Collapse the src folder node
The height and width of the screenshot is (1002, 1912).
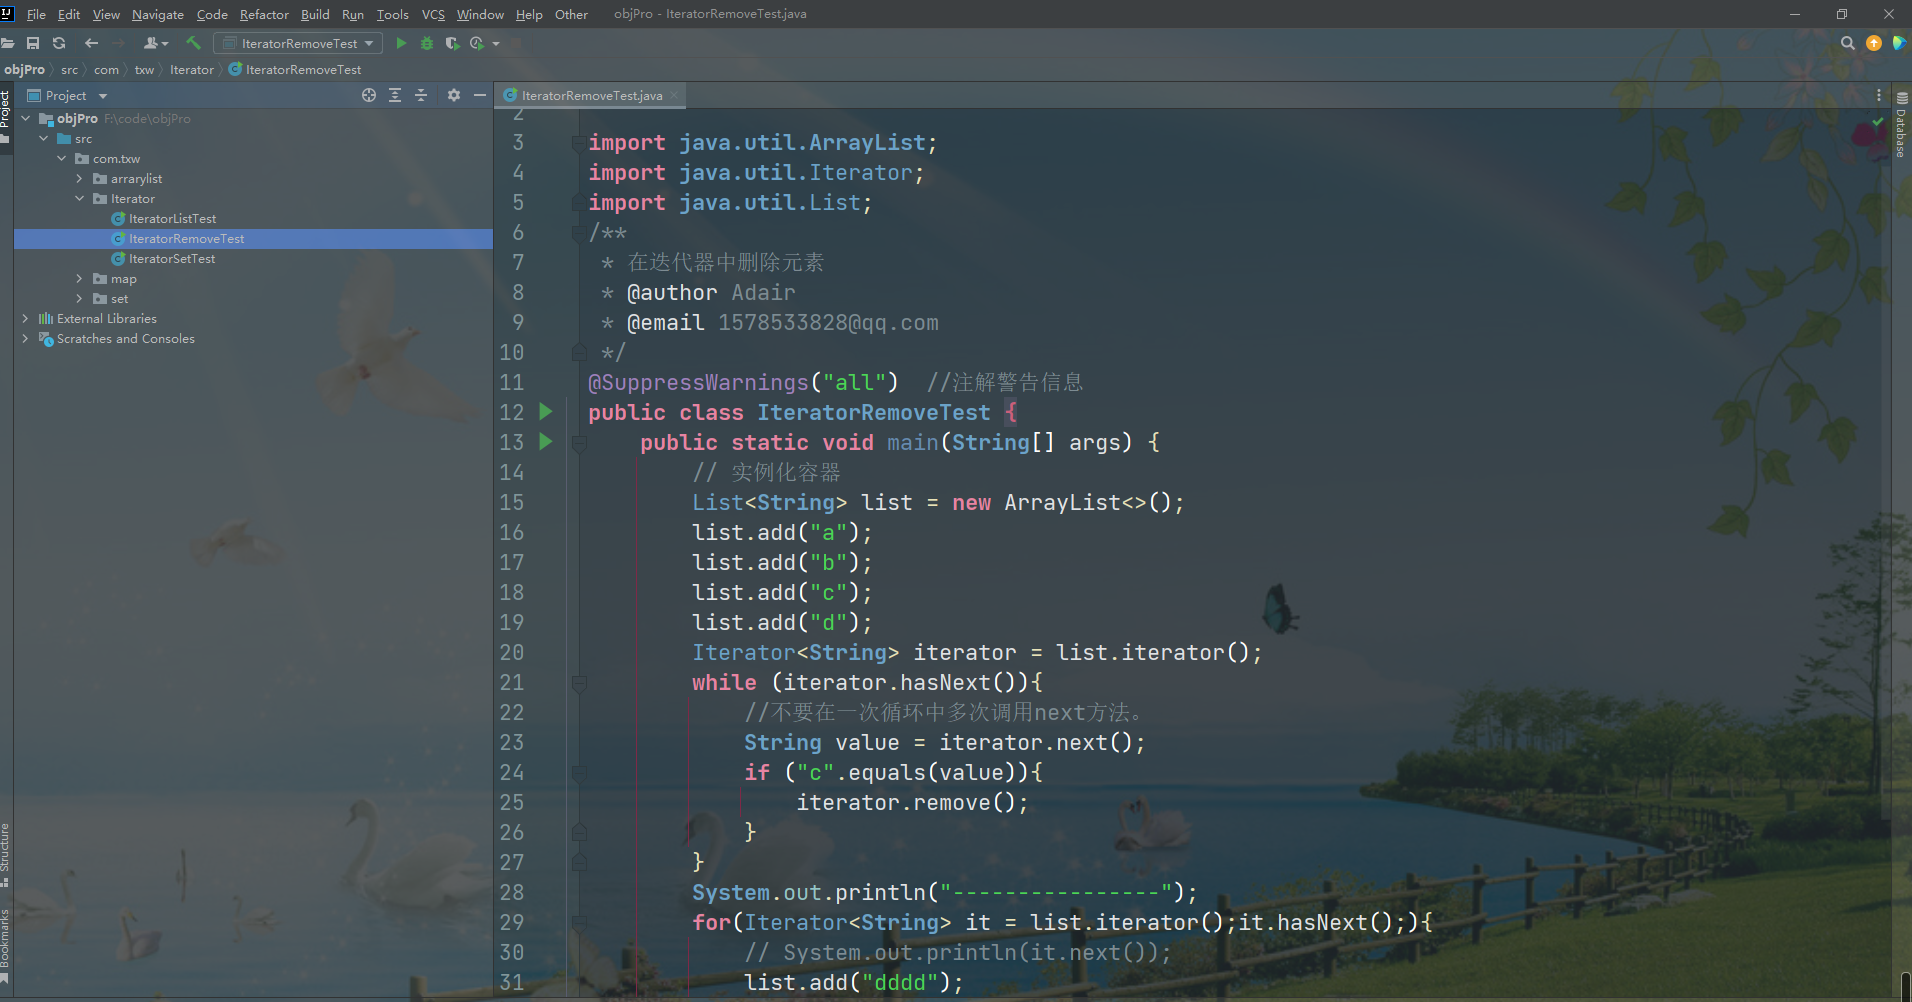[x=43, y=138]
